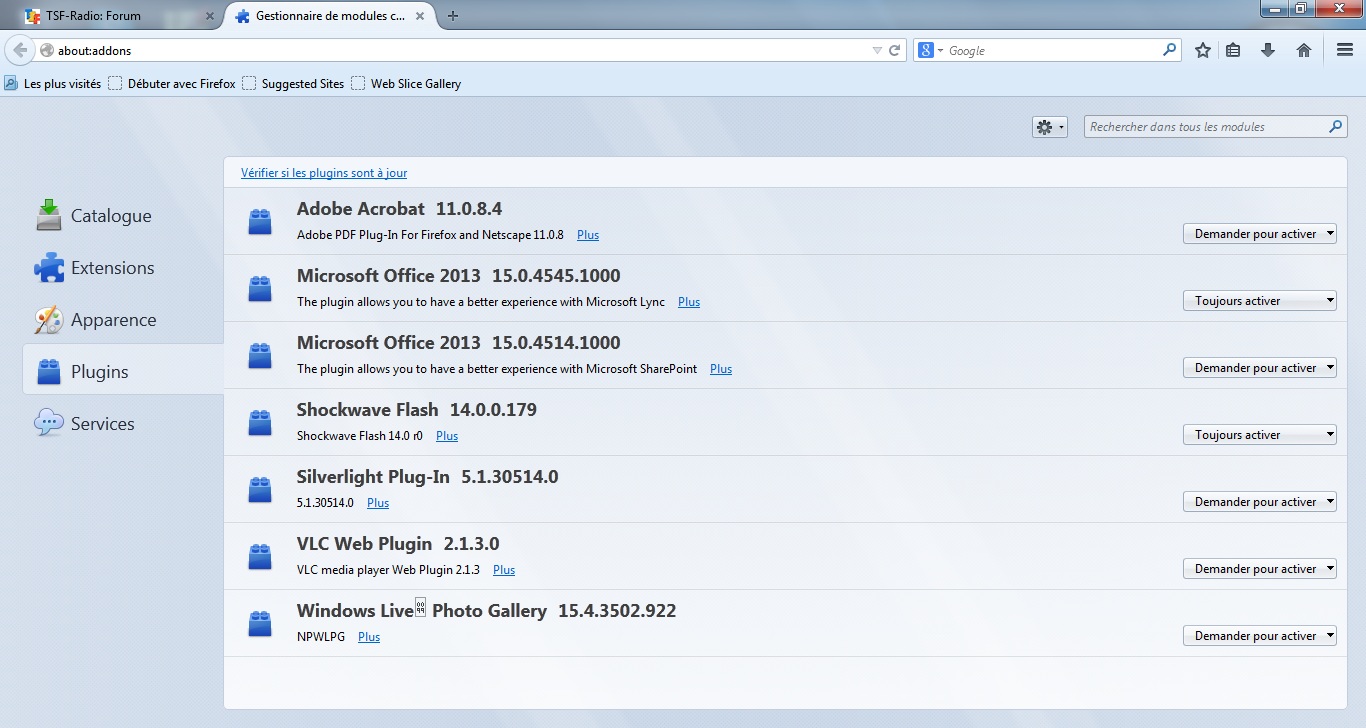Open Suggested Sites bookmark

pos(293,84)
